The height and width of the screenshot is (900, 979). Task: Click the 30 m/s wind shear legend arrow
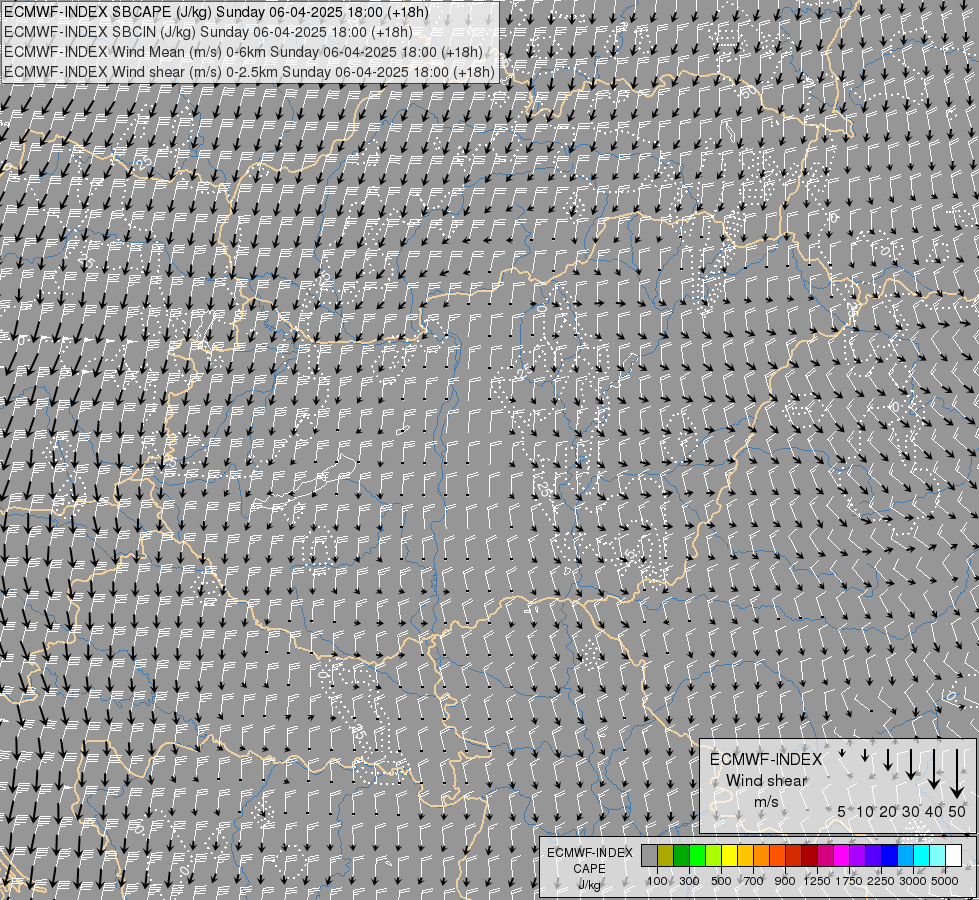(911, 764)
